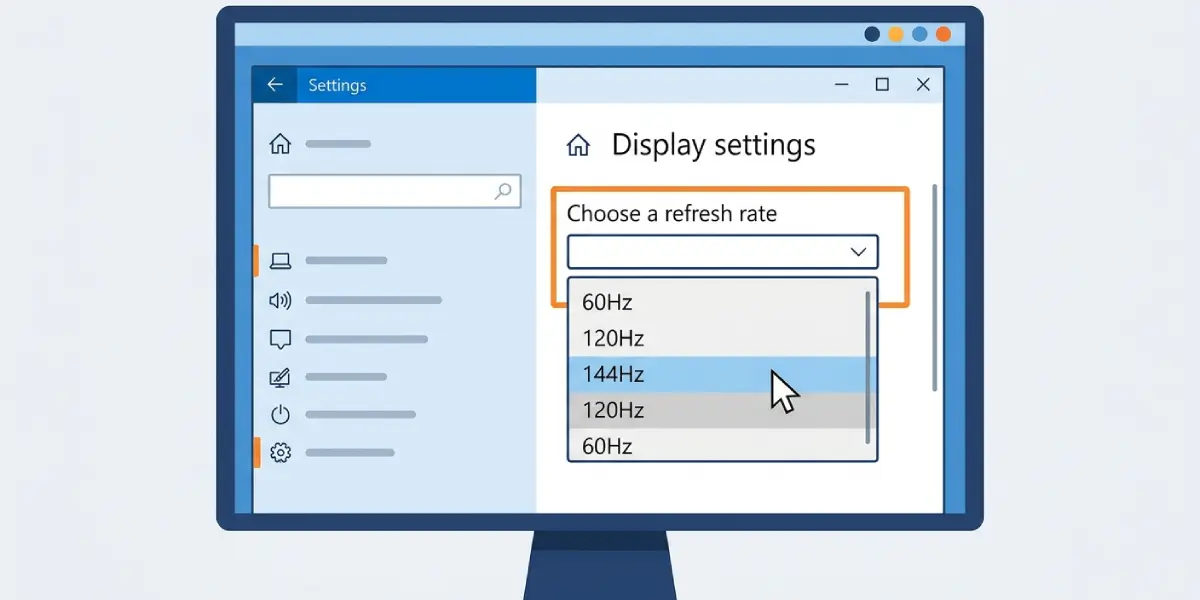Focus the Settings search field

(395, 191)
